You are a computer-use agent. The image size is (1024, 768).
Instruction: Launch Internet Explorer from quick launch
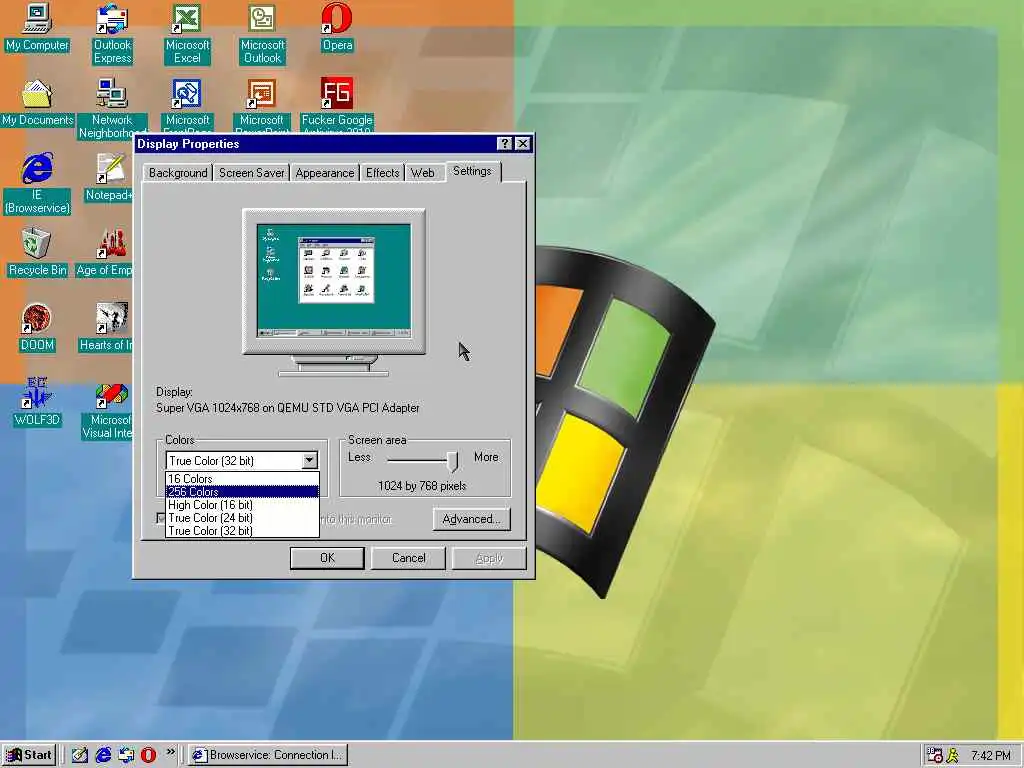(x=103, y=755)
